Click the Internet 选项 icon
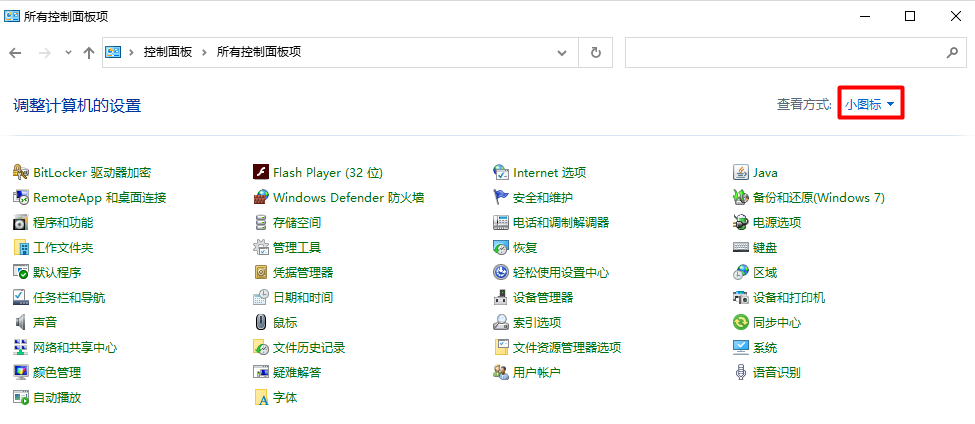 coord(501,172)
